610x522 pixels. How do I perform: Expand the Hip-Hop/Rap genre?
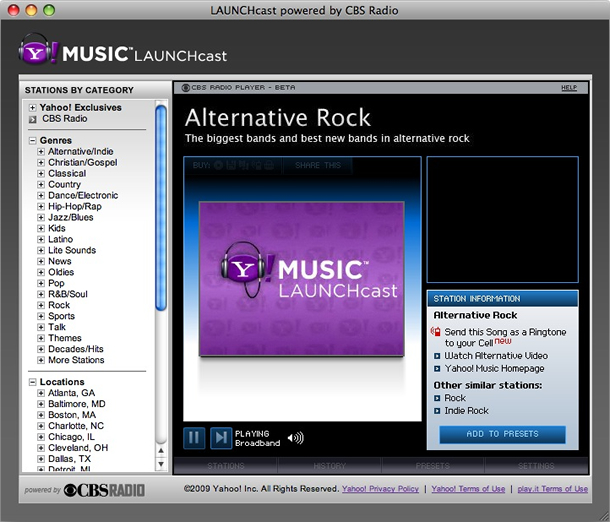click(41, 207)
